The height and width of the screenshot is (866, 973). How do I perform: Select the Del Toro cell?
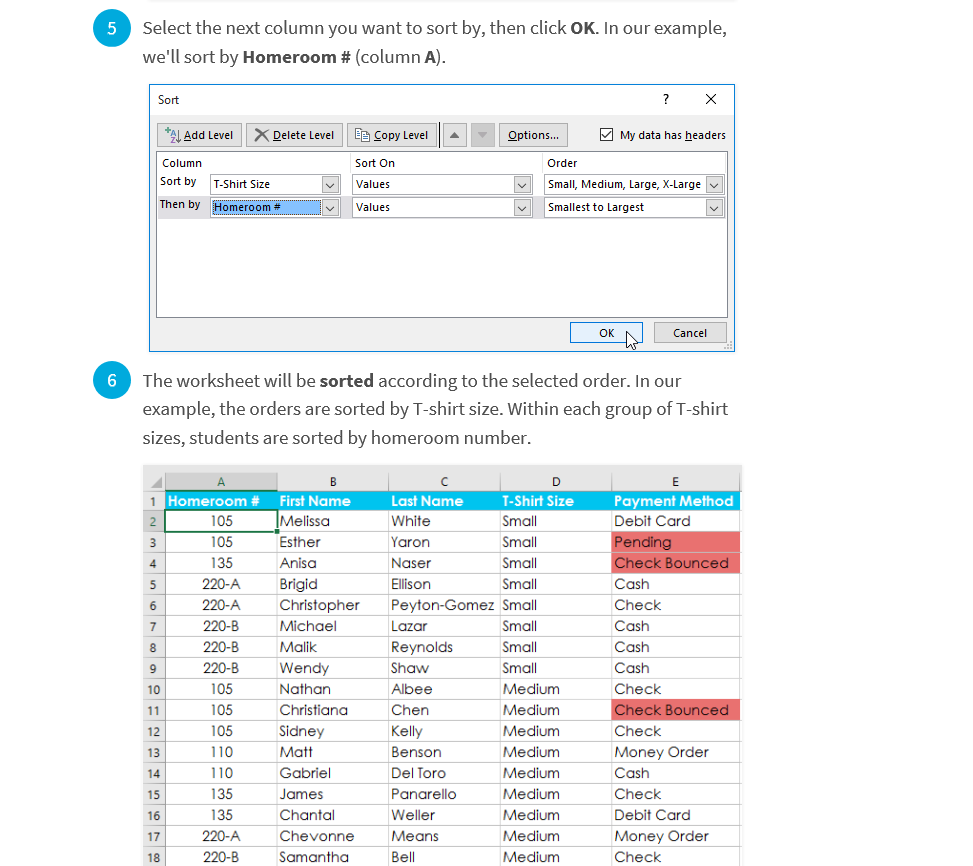[444, 773]
